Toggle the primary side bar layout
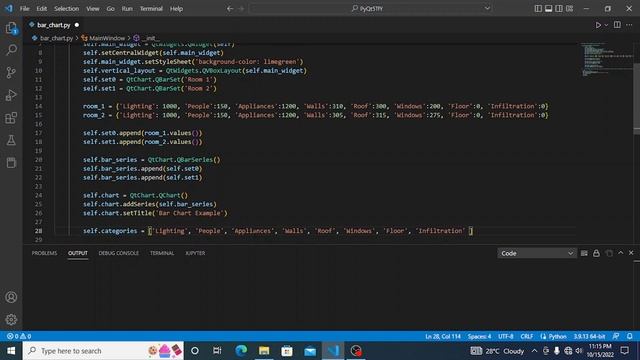The width and height of the screenshot is (640, 360). click(538, 9)
